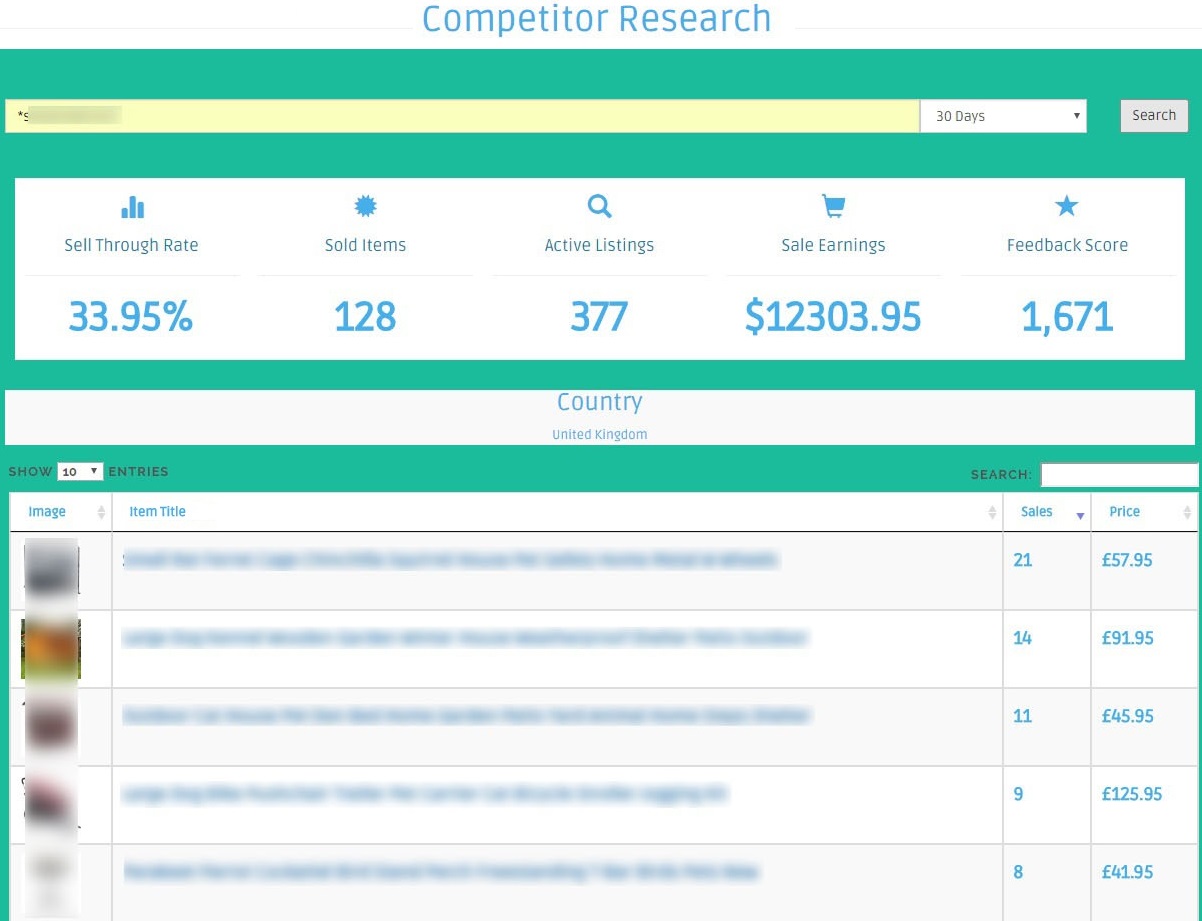Viewport: 1202px width, 921px height.
Task: Click the Active Listings magnifier icon
Action: pyautogui.click(x=599, y=206)
